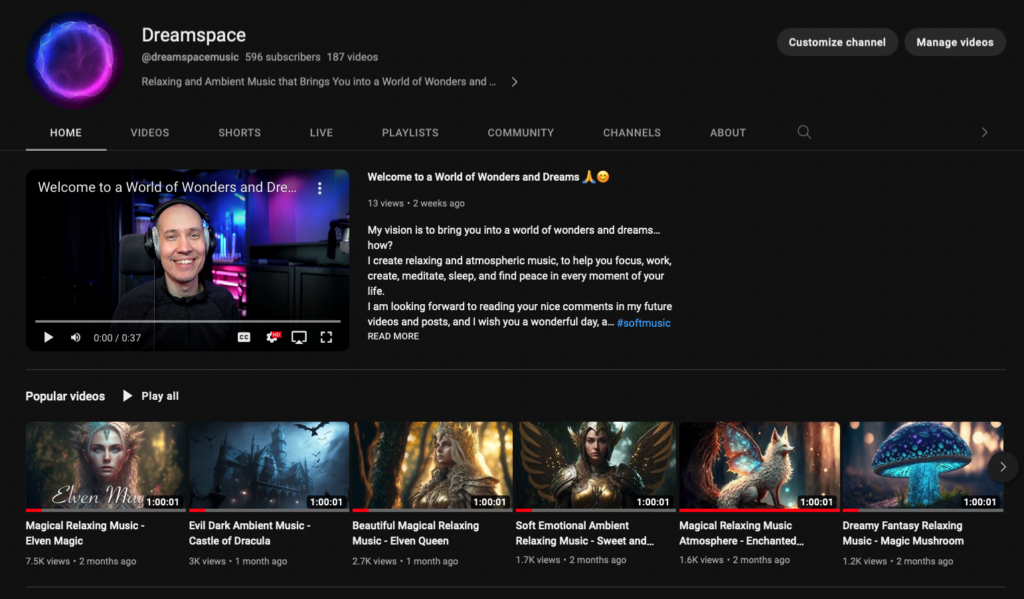The width and height of the screenshot is (1024, 599).
Task: Click the Play all label
Action: [x=160, y=396]
